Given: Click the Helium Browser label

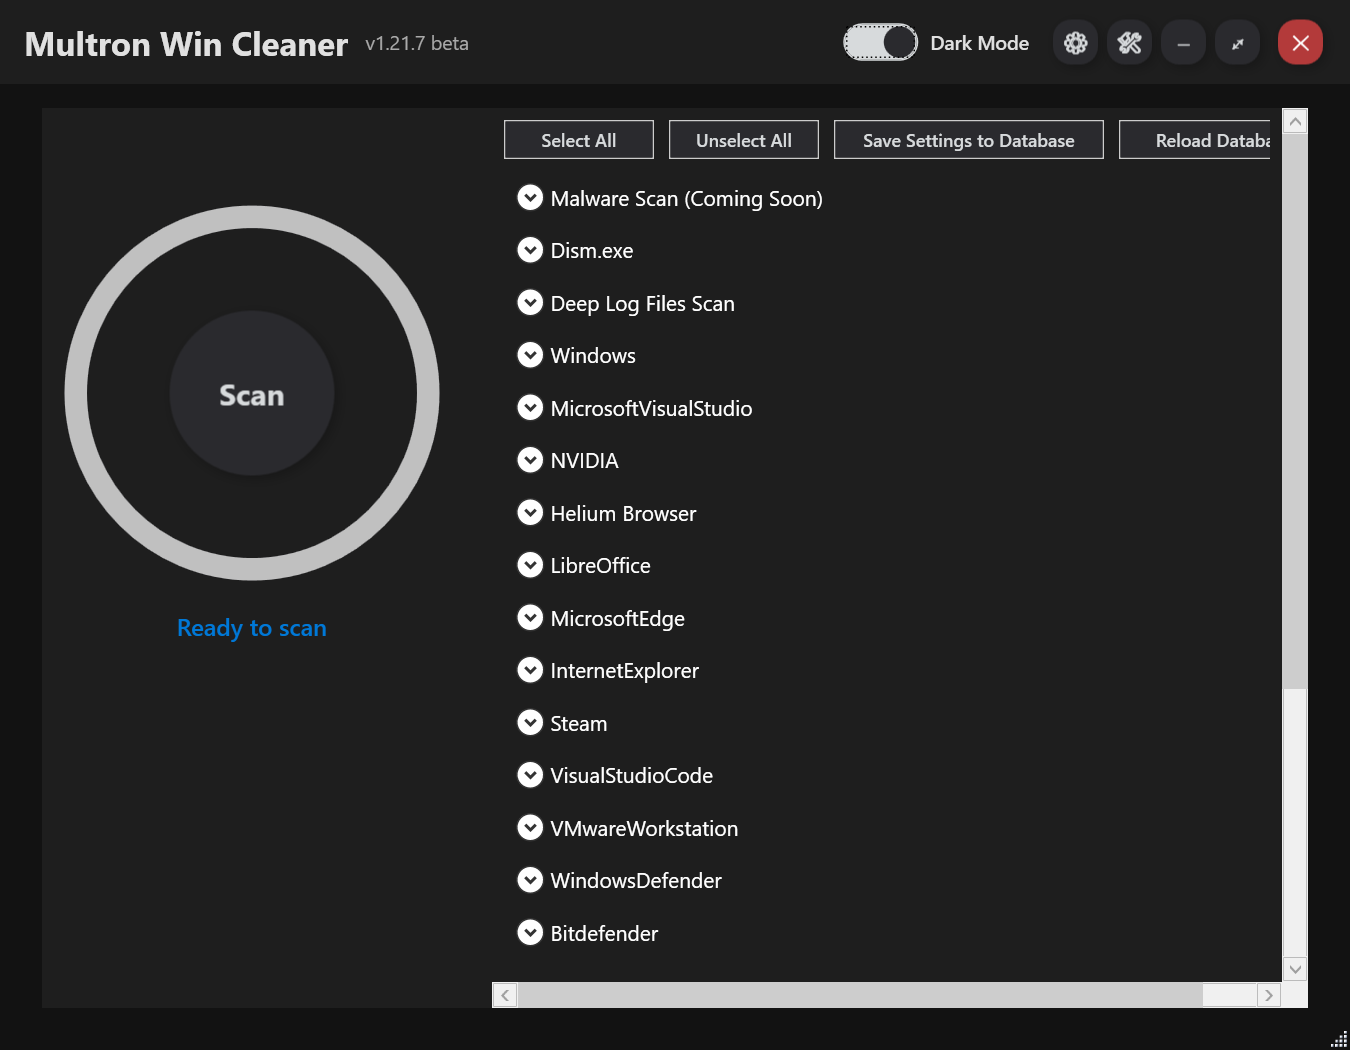Looking at the screenshot, I should [624, 514].
